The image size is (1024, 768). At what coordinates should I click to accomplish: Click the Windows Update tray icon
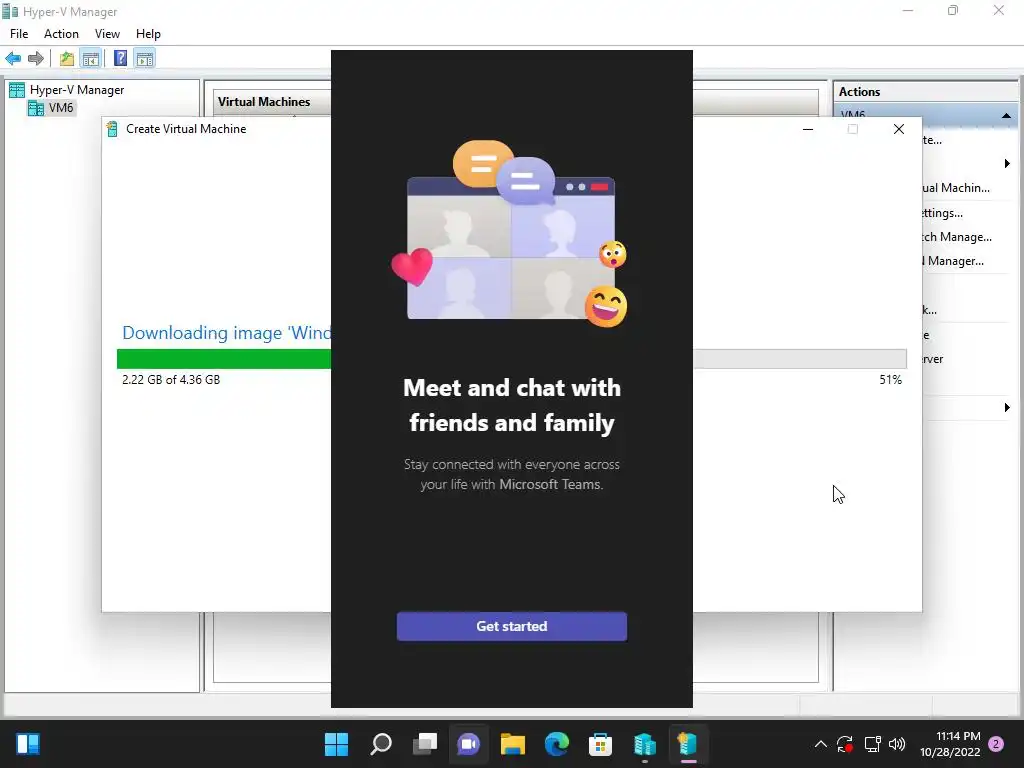(x=845, y=744)
